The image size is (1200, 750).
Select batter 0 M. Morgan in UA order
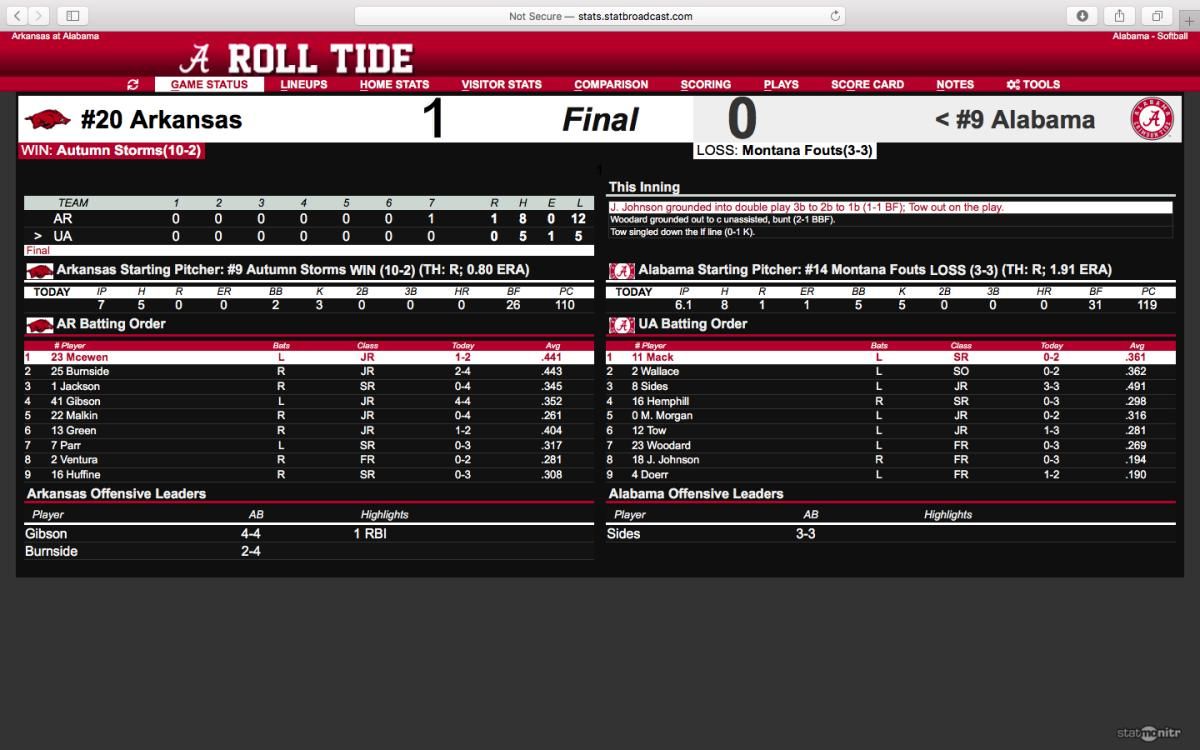click(x=890, y=416)
